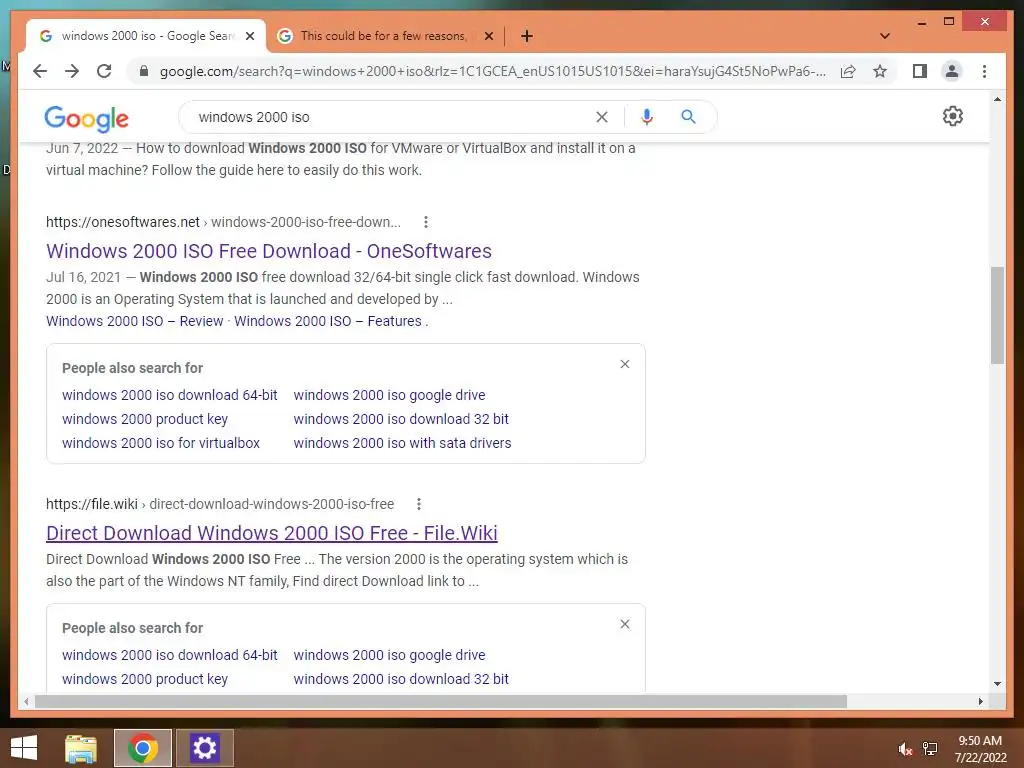Bookmark this page with the star icon
The width and height of the screenshot is (1024, 768).
880,71
